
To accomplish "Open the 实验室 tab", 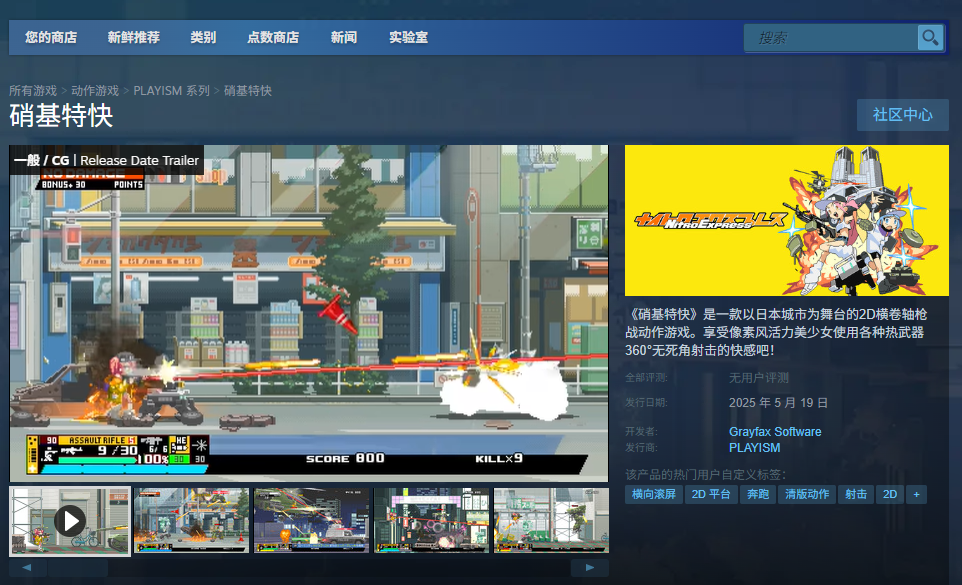I will 409,37.
